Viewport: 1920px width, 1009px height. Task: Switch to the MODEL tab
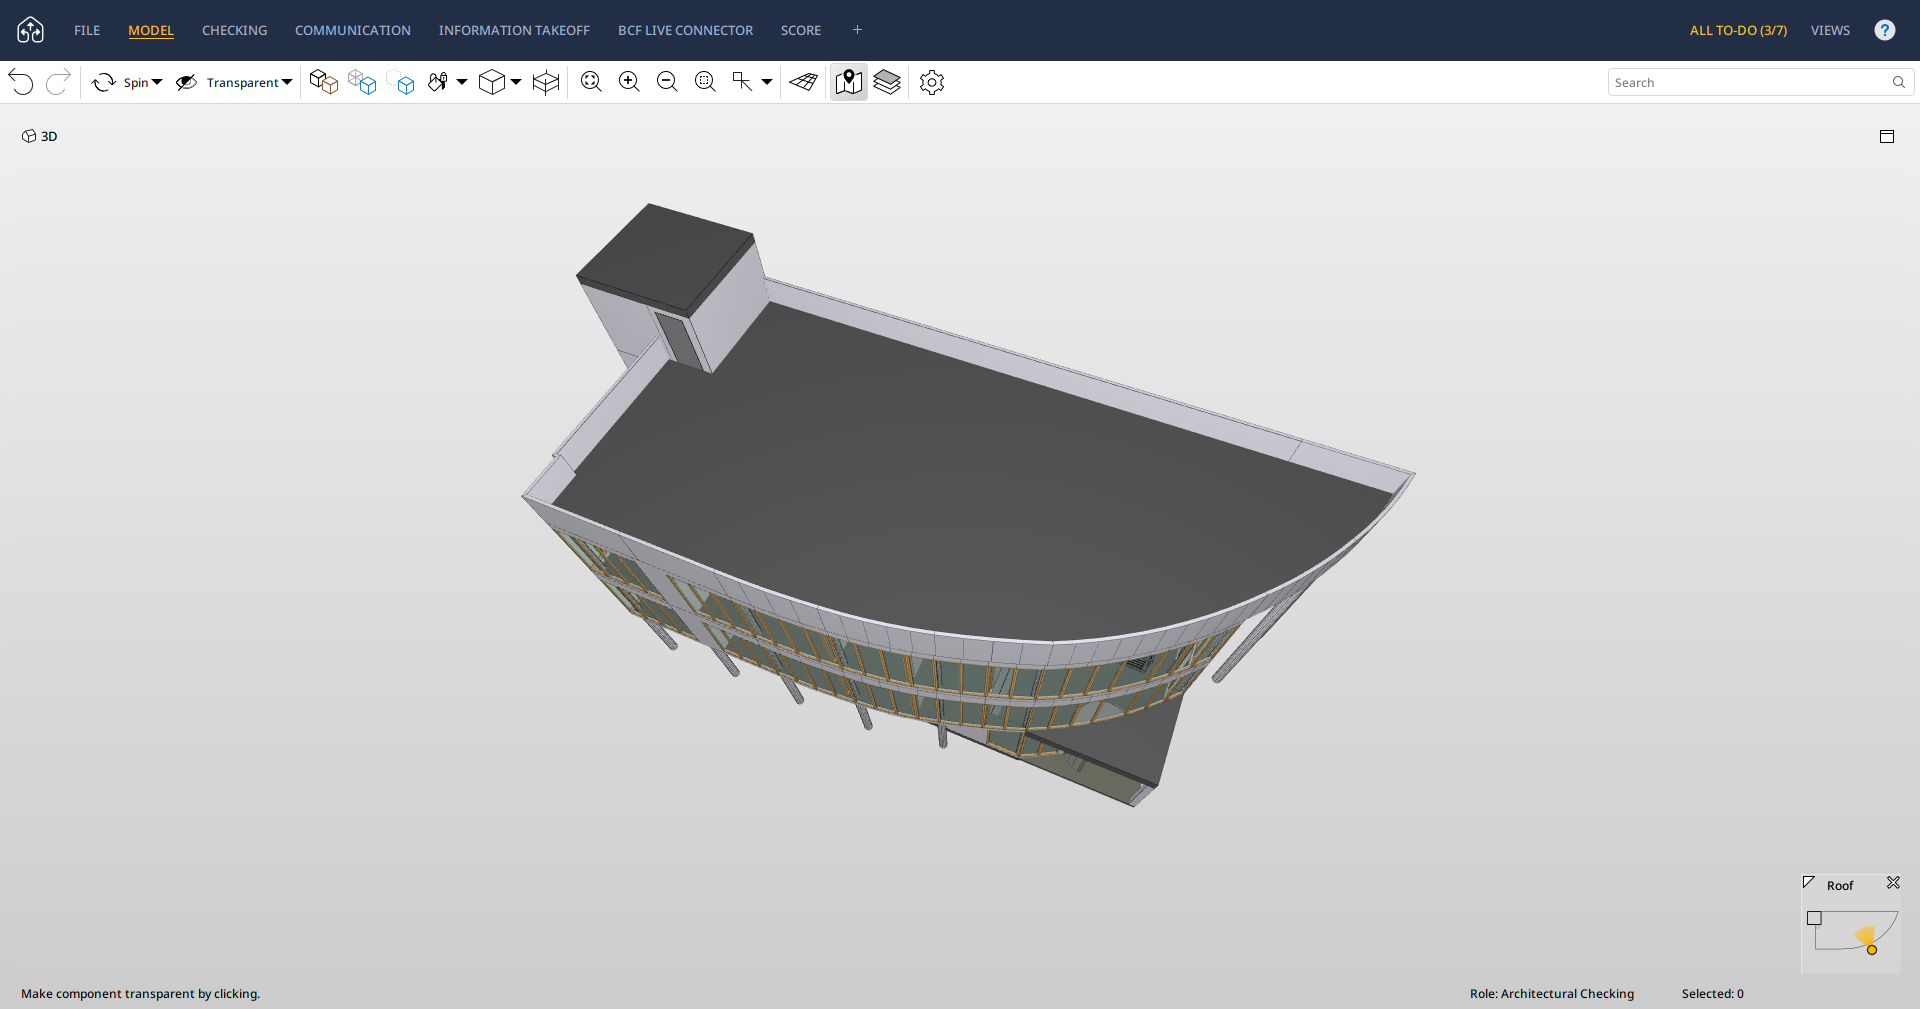151,30
